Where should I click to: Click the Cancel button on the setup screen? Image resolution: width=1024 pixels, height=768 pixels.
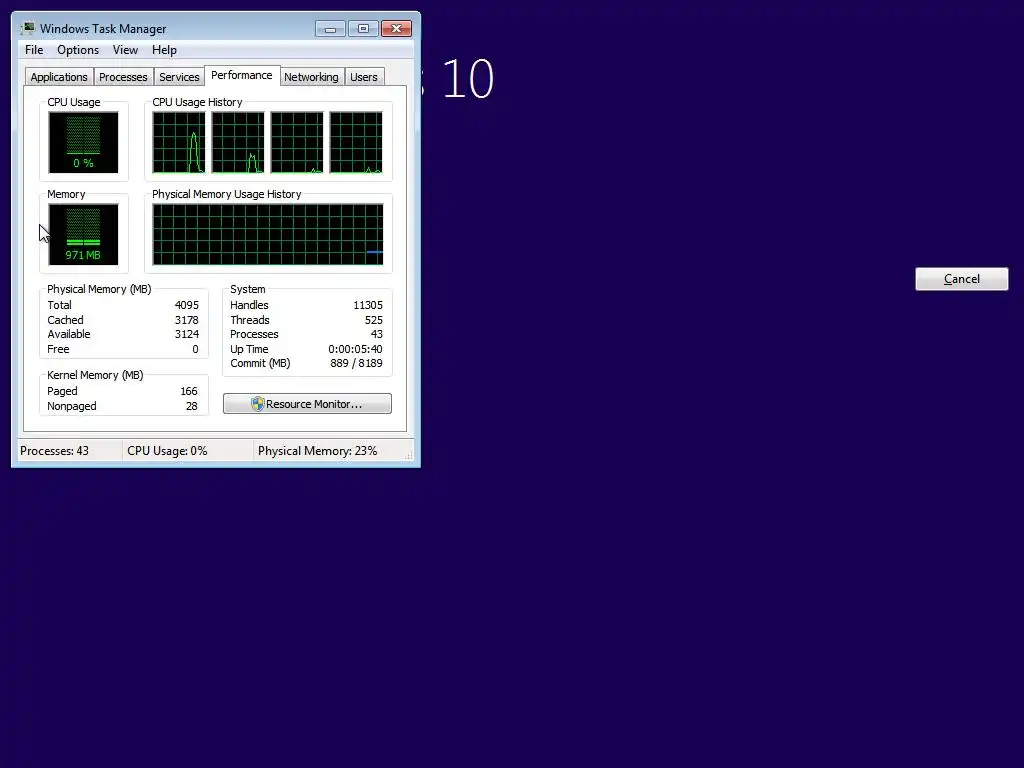pyautogui.click(x=961, y=279)
